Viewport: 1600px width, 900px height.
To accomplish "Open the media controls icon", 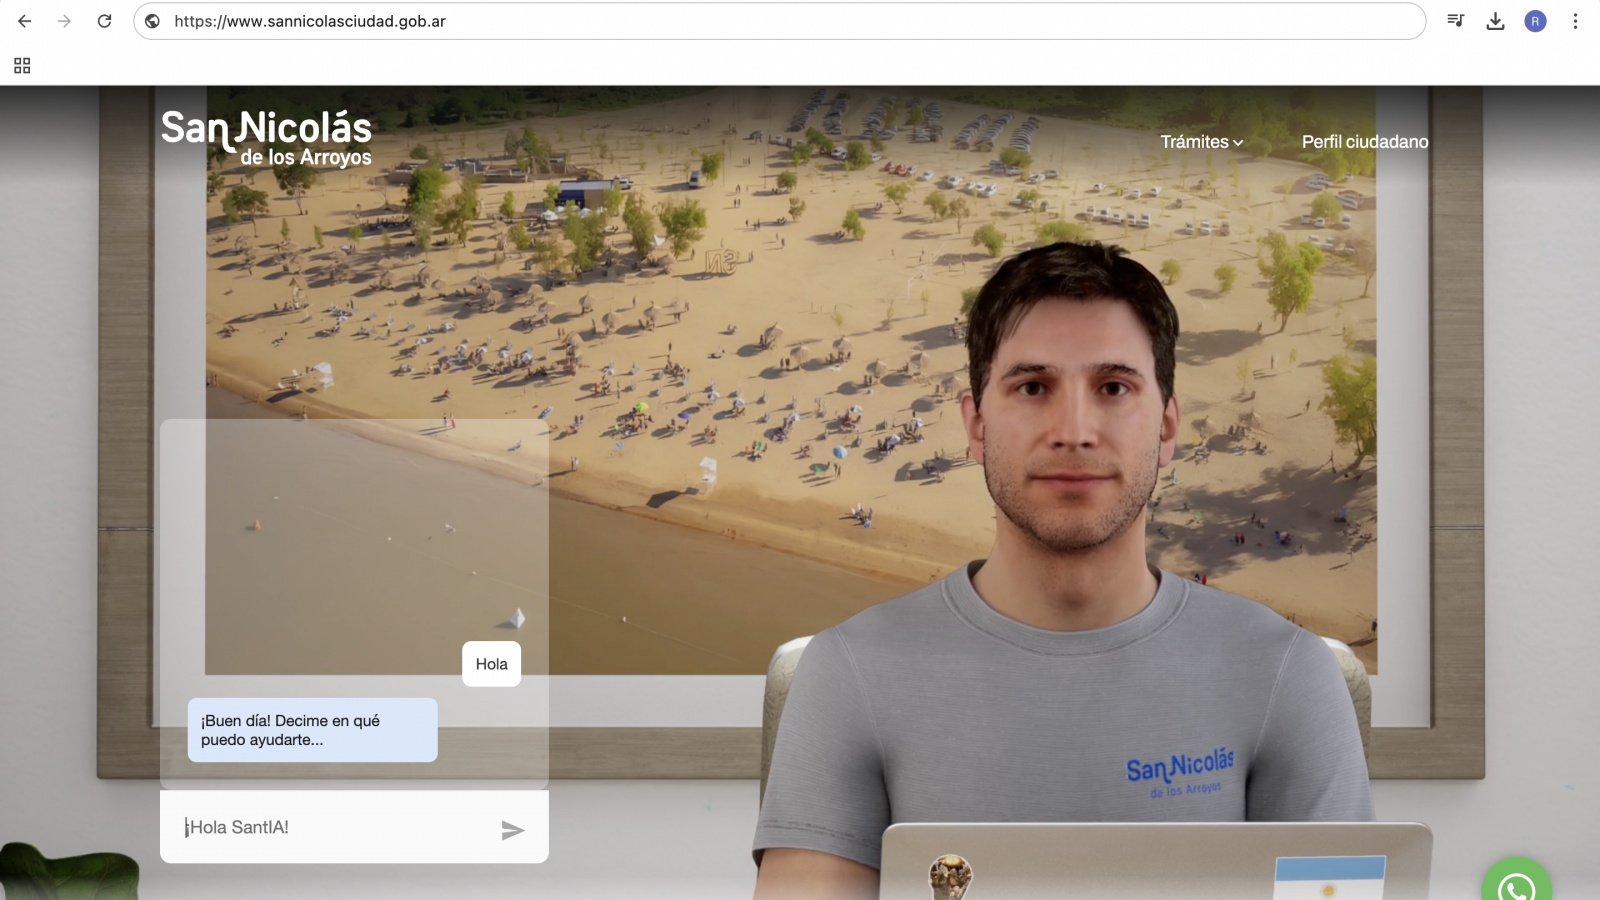I will 1455,21.
